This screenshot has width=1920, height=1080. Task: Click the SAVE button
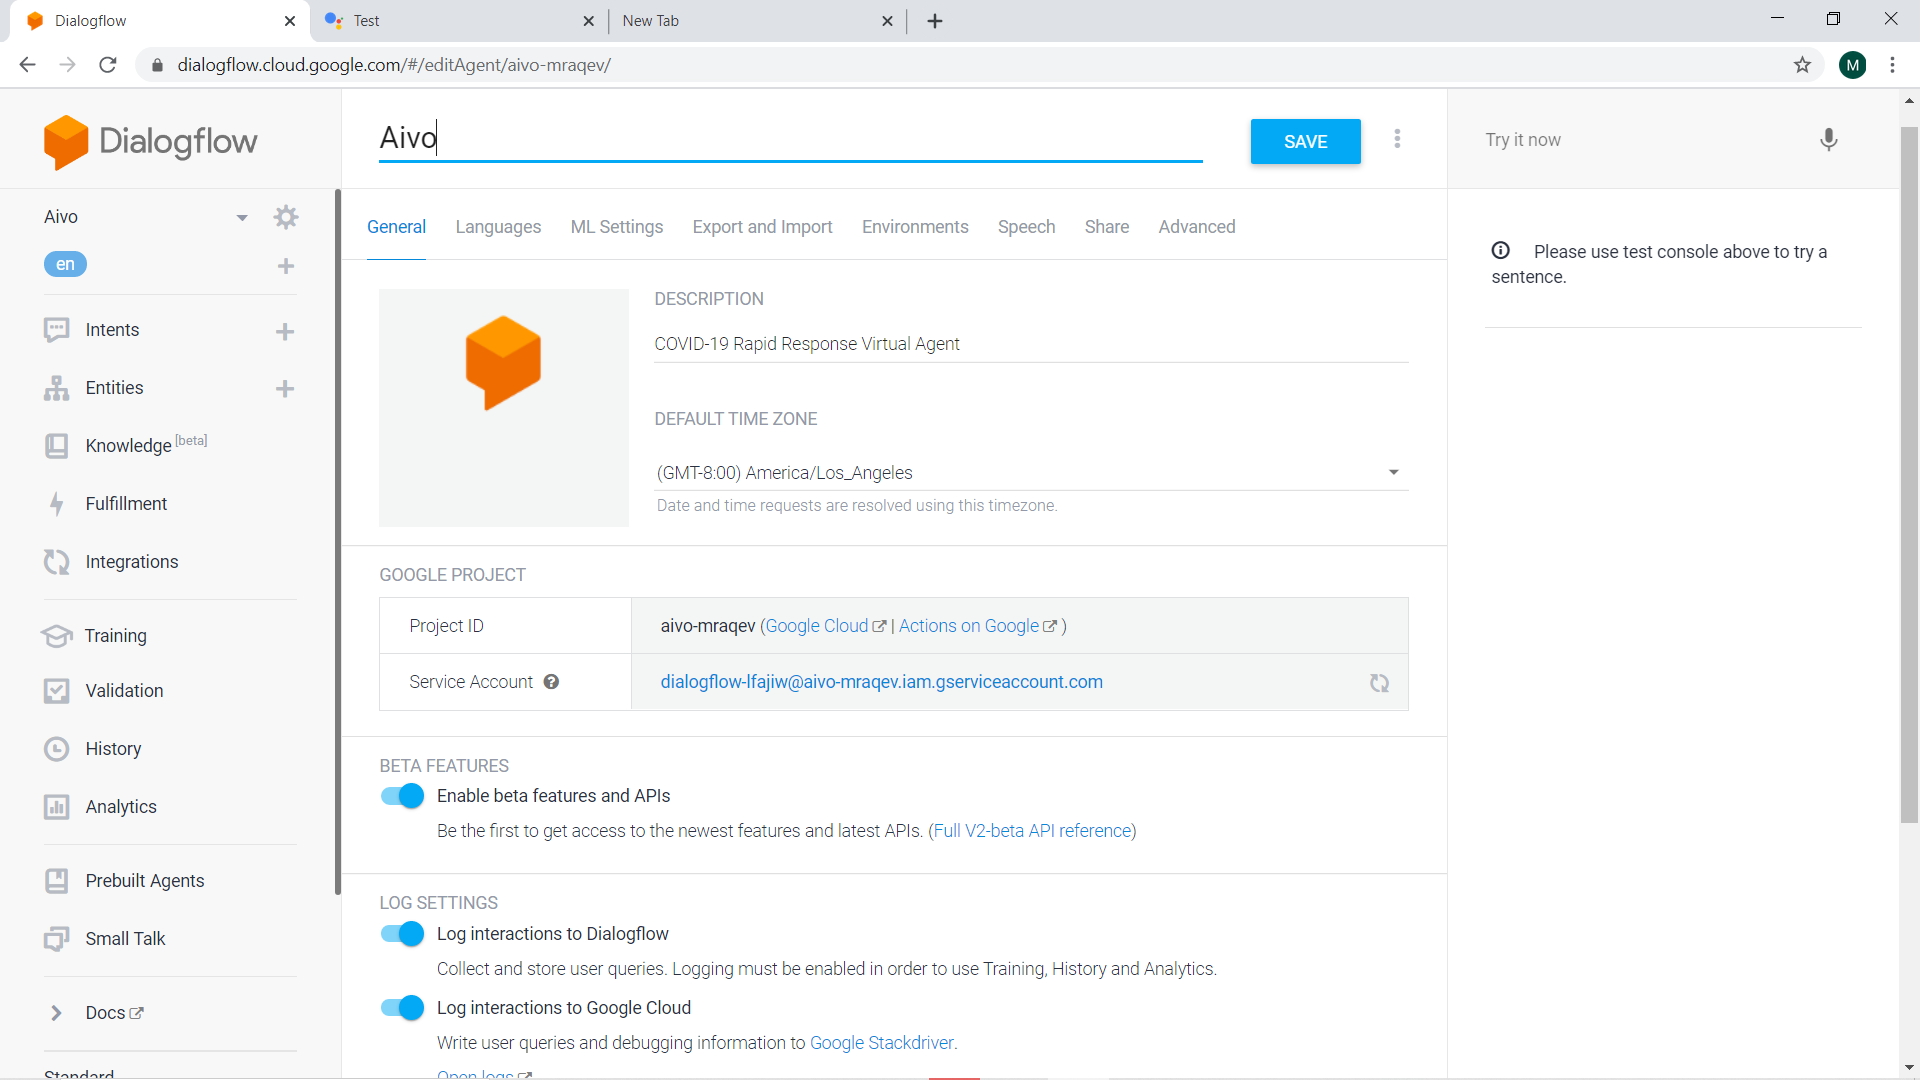(1305, 142)
